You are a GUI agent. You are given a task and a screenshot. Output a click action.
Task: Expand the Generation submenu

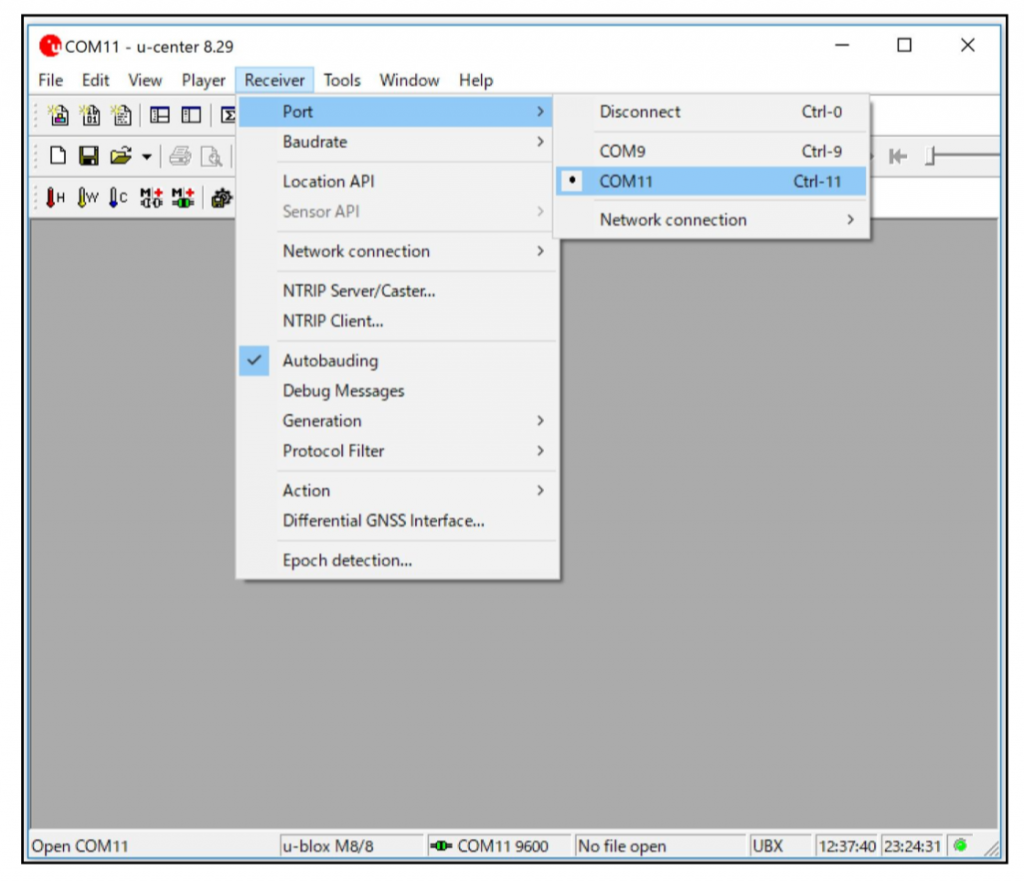[398, 421]
